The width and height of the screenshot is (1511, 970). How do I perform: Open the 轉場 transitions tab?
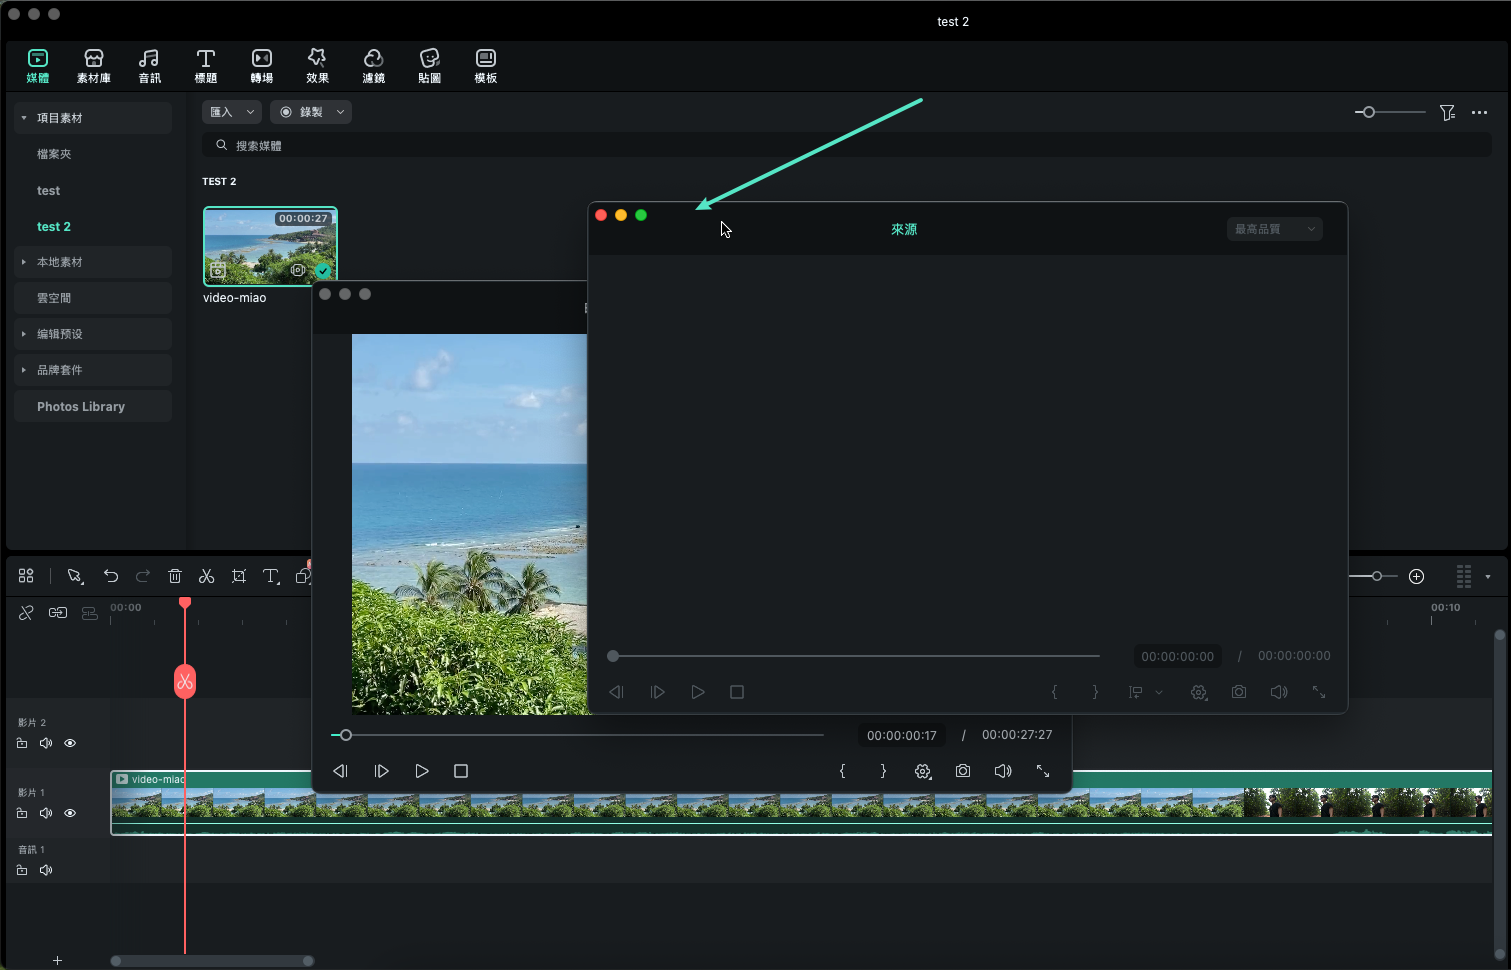pyautogui.click(x=262, y=66)
